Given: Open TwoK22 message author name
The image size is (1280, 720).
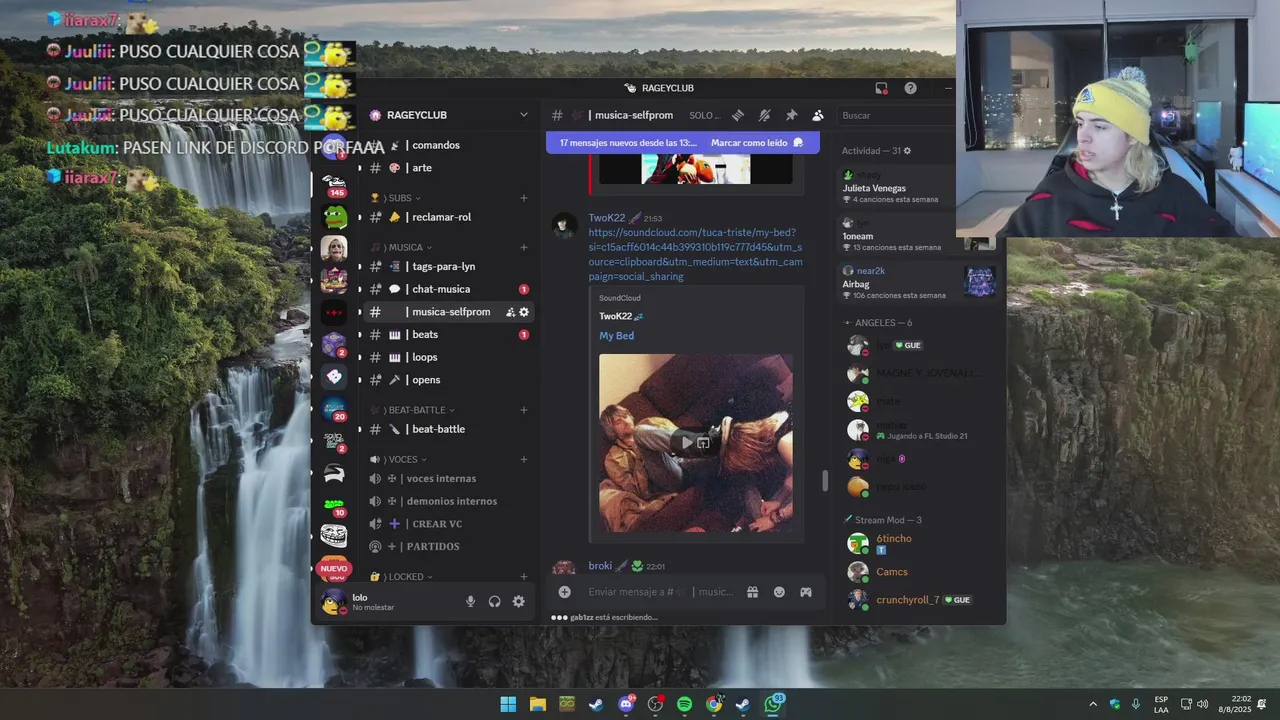Looking at the screenshot, I should (x=606, y=218).
